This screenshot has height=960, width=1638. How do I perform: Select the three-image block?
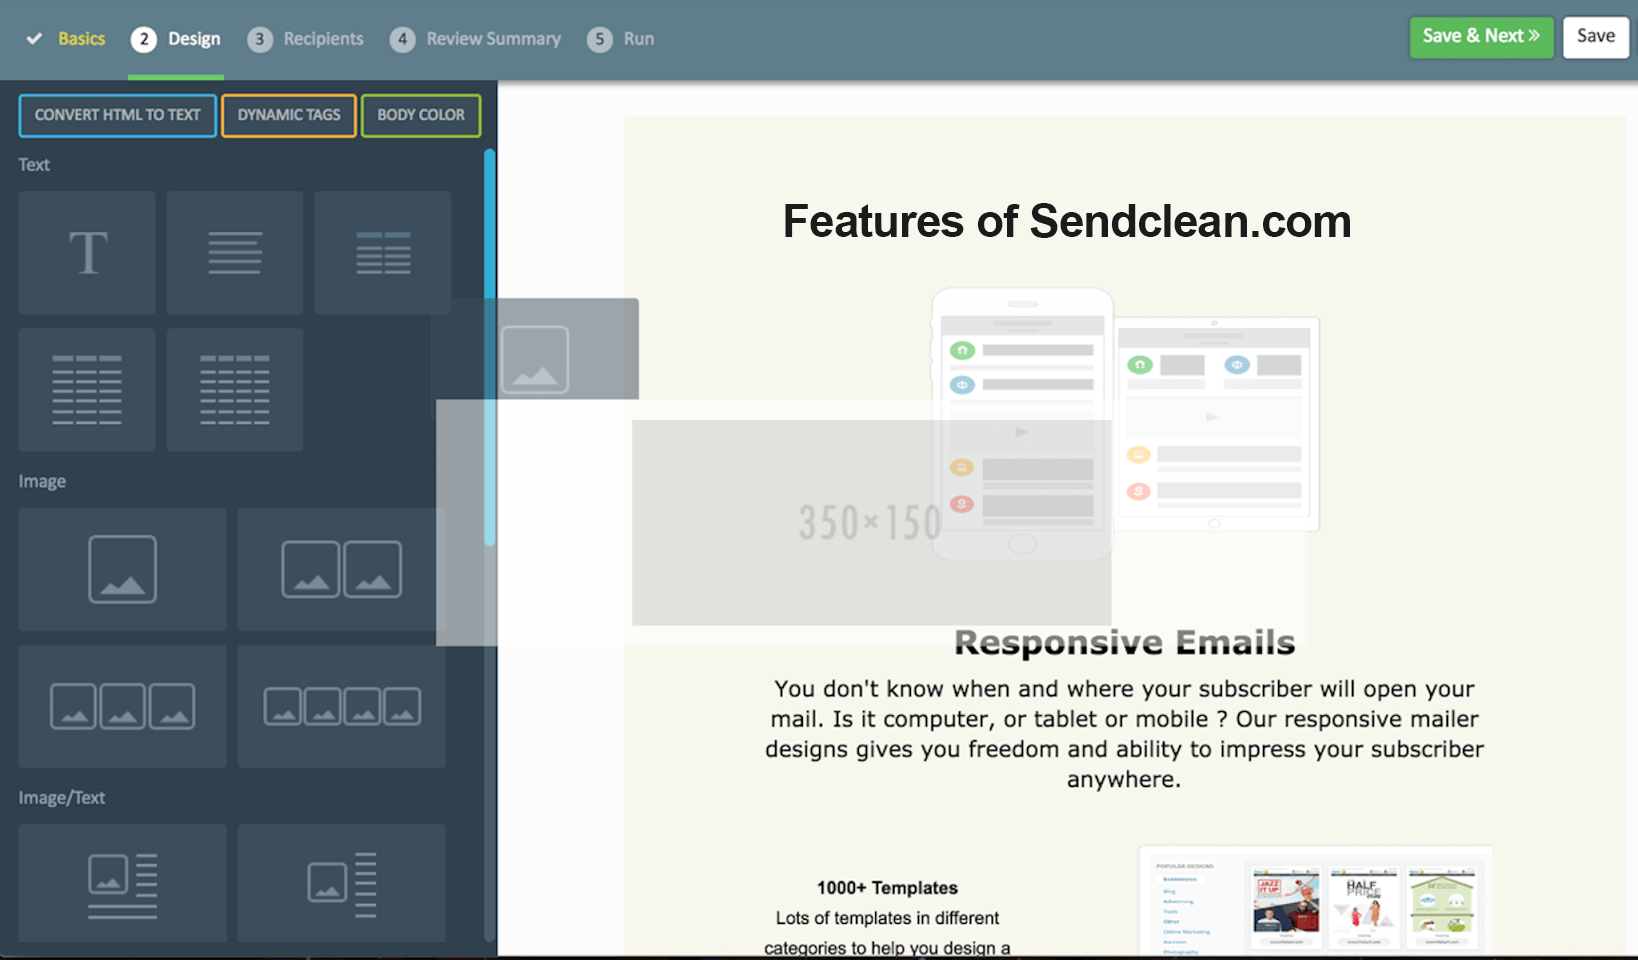point(122,706)
